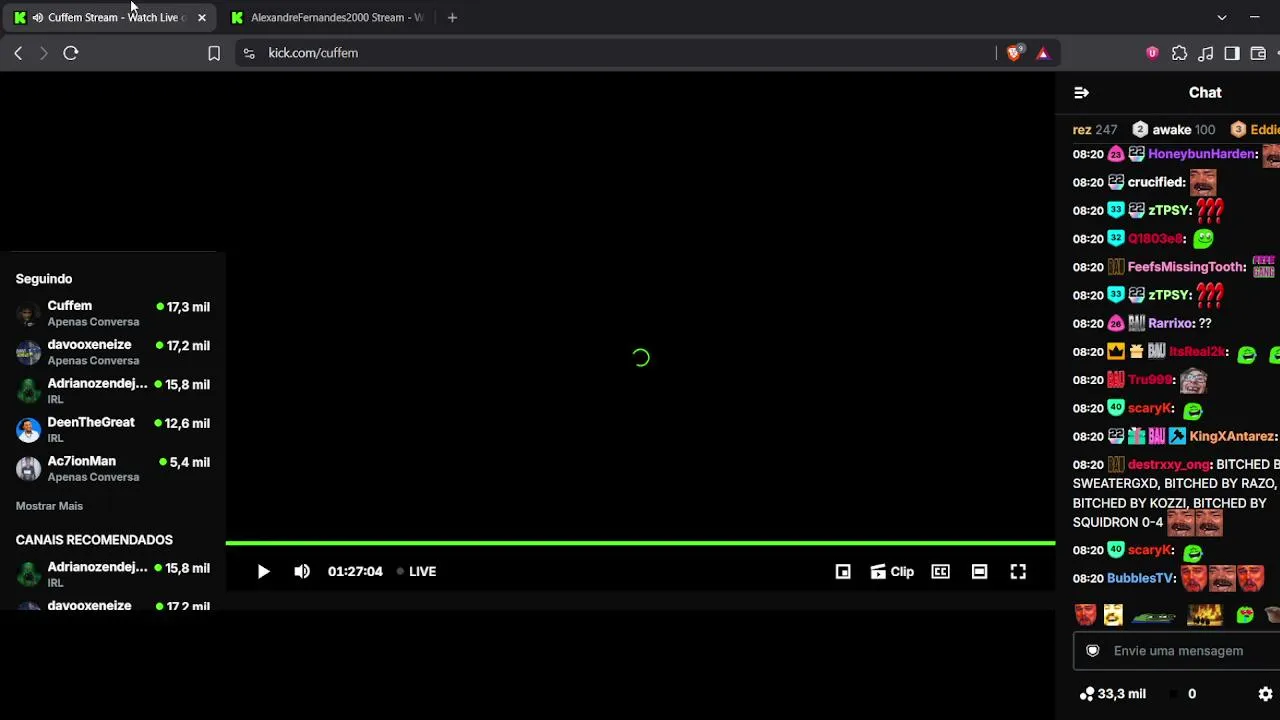
Task: Select KingXAntarez username in chat
Action: (x=1232, y=437)
